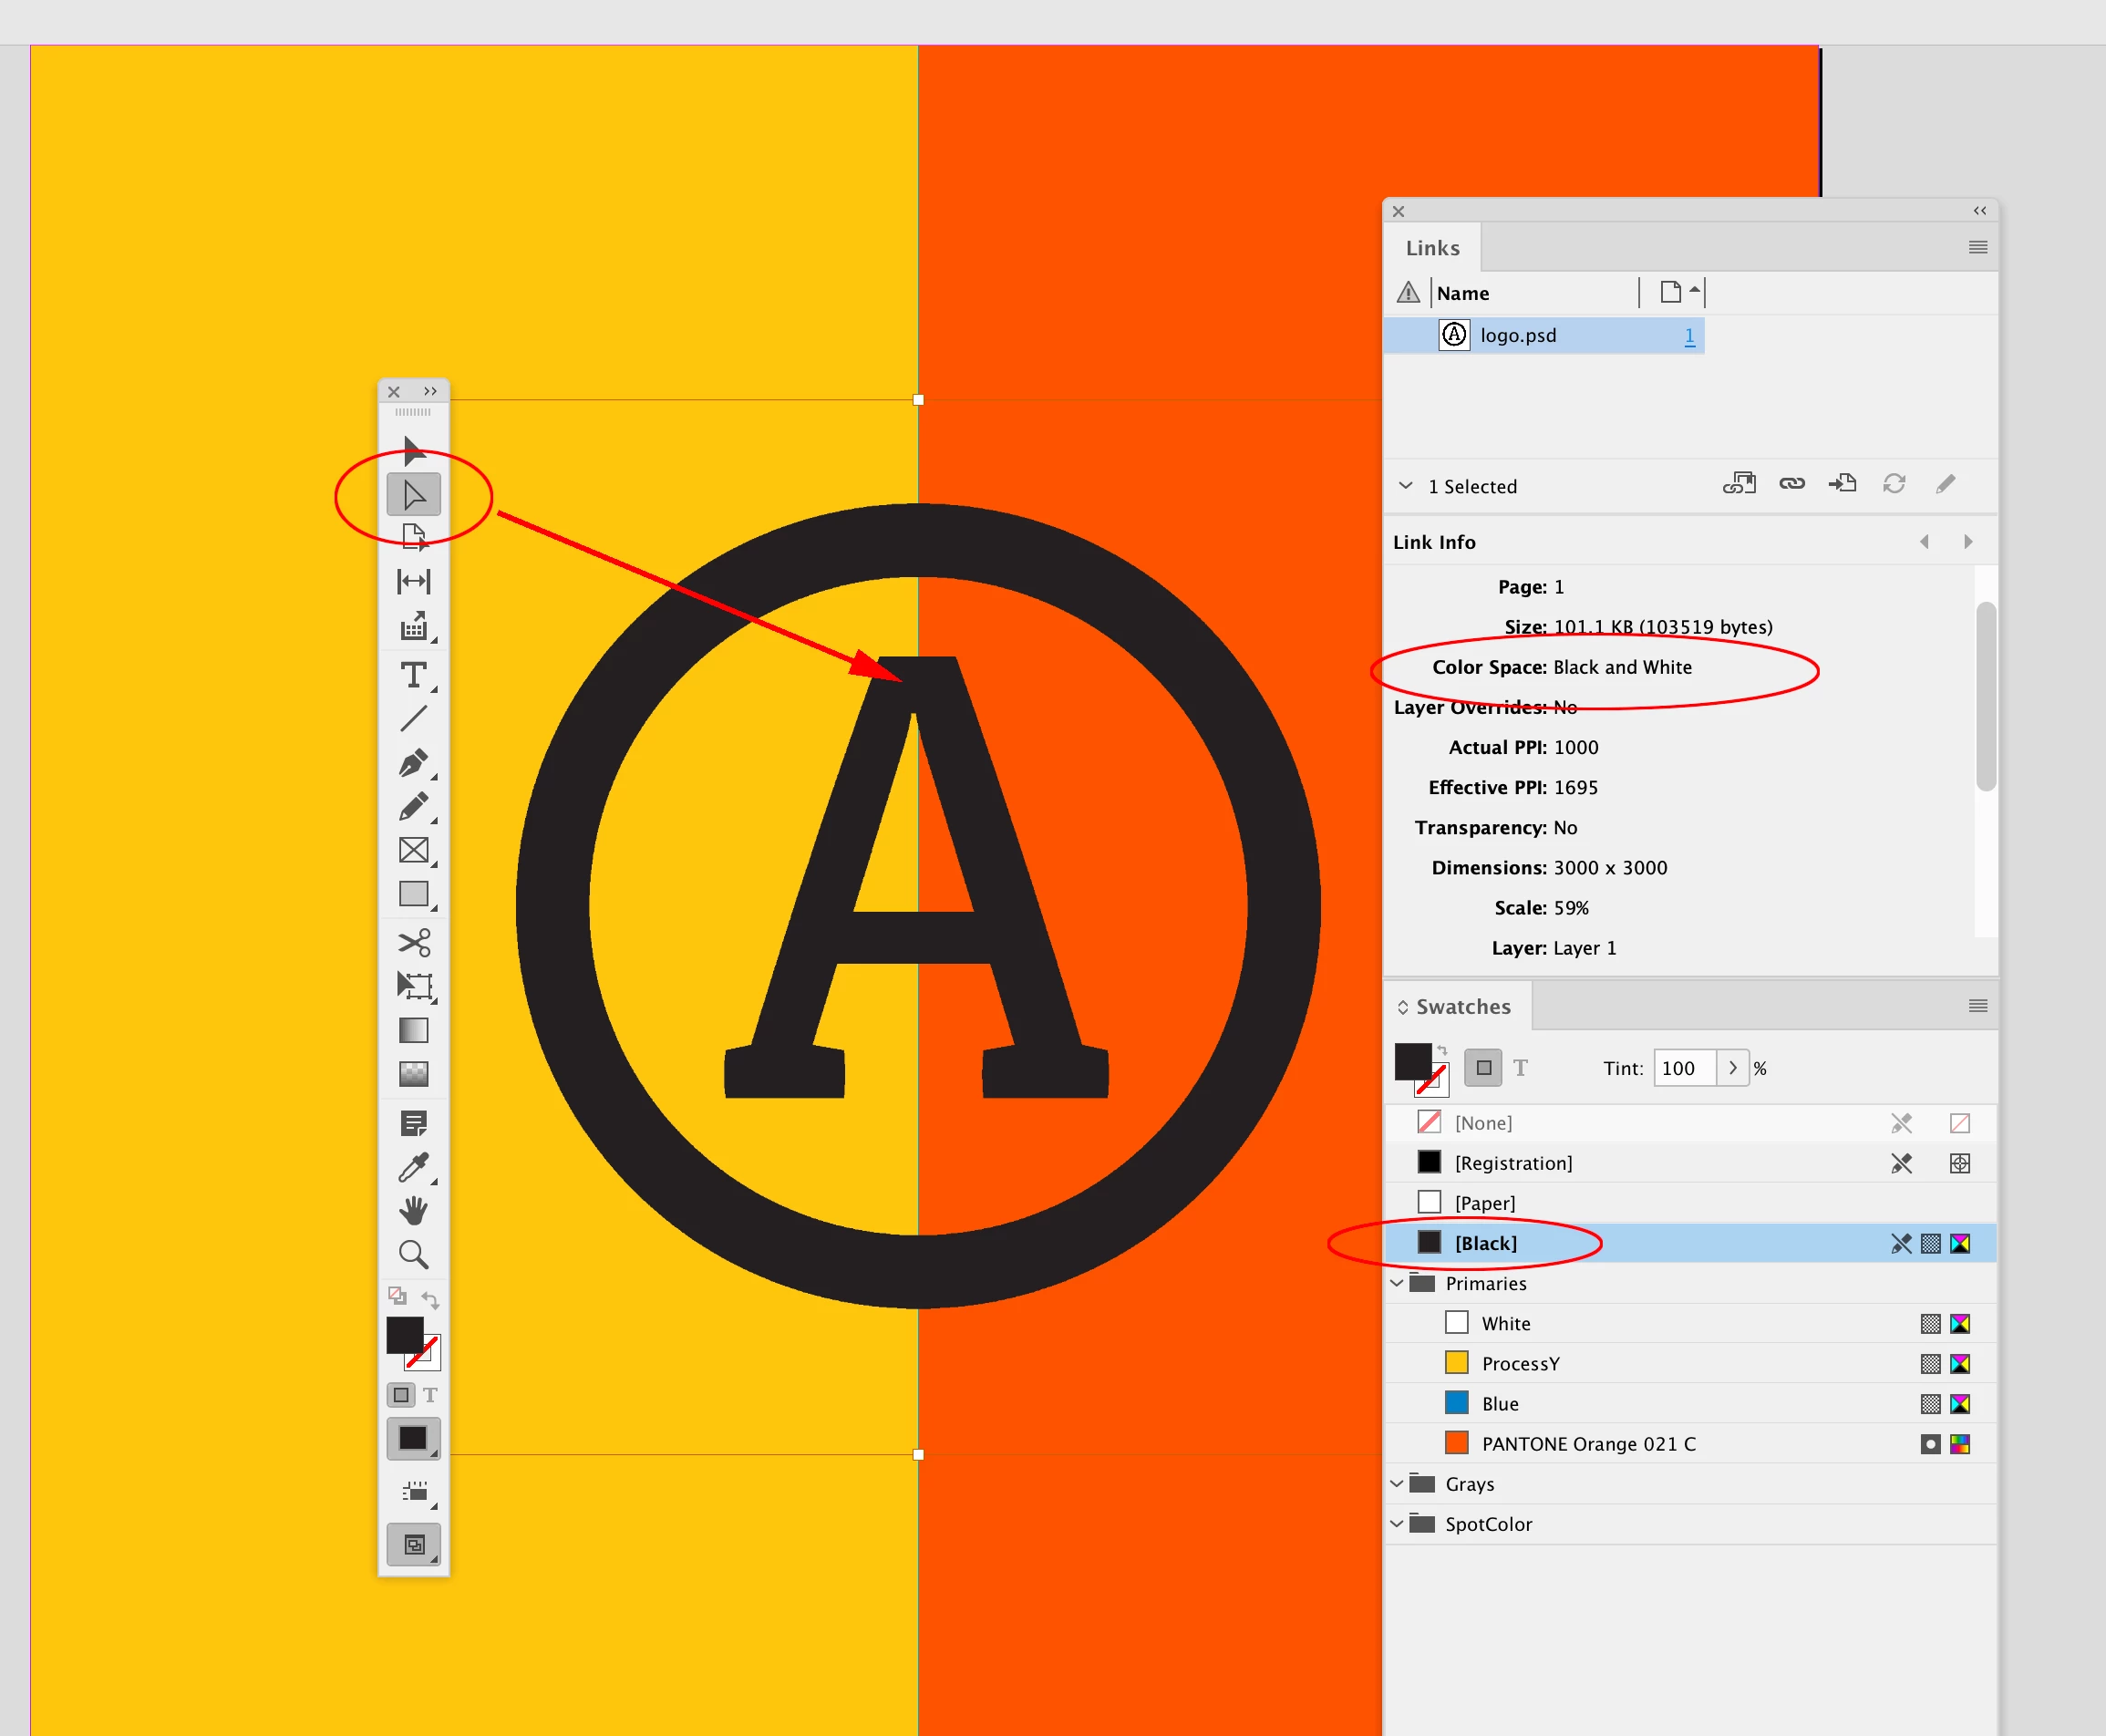Swap fill and stroke in toolbar
2106x1736 pixels.
430,1299
